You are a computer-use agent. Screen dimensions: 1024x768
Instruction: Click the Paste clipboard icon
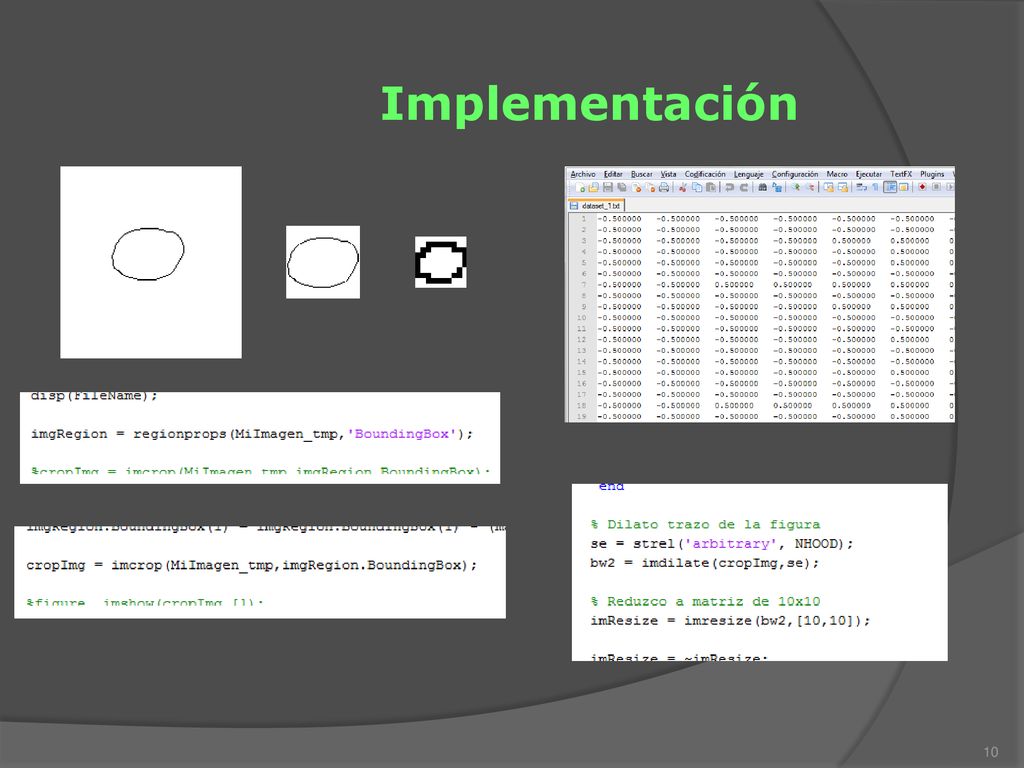[711, 187]
